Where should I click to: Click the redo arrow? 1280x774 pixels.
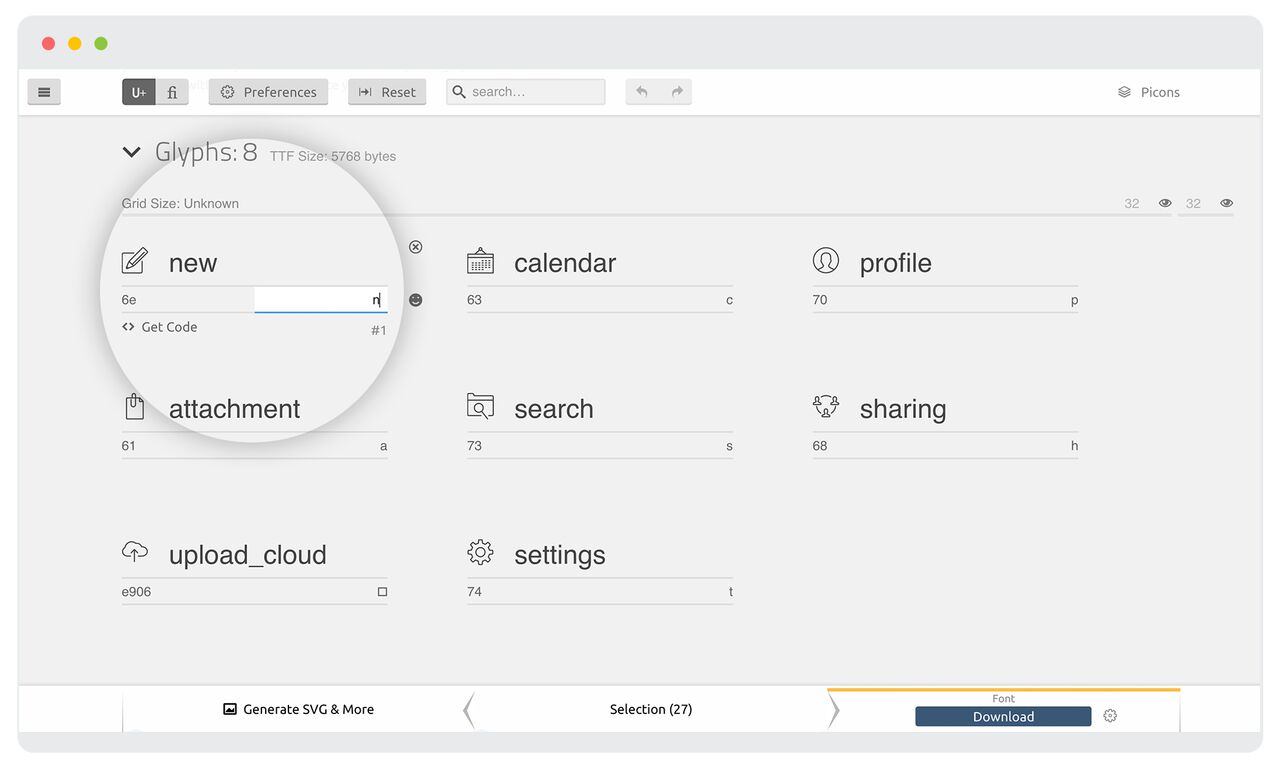click(x=677, y=92)
